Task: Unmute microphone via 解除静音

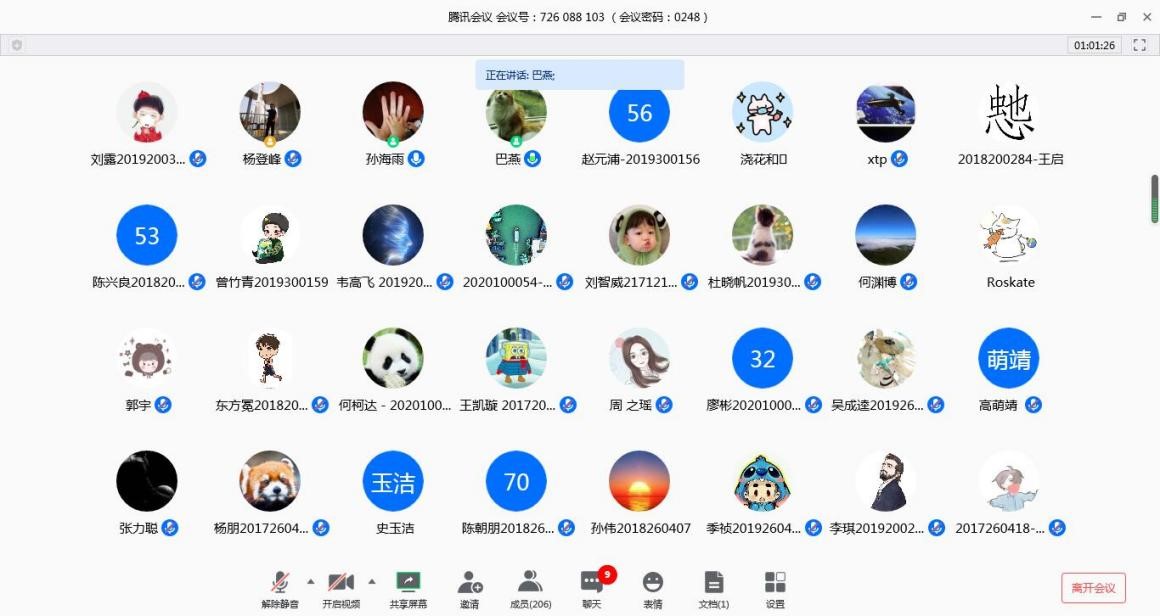Action: (x=281, y=588)
